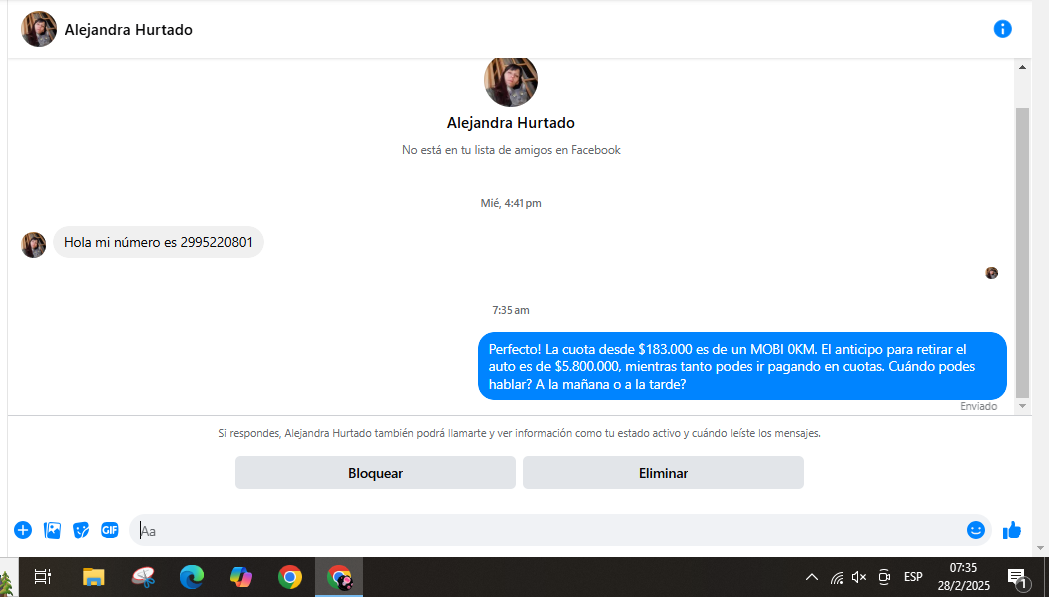Click centered name Alejandra Hurtado in chat
The width and height of the screenshot is (1049, 597).
511,122
